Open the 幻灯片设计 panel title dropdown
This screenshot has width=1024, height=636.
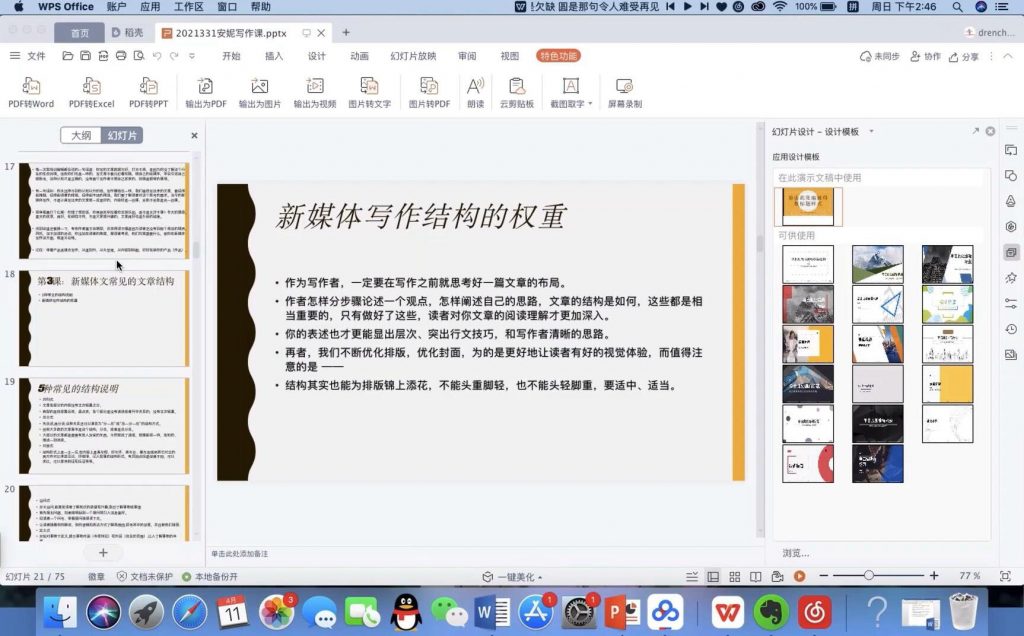click(871, 131)
